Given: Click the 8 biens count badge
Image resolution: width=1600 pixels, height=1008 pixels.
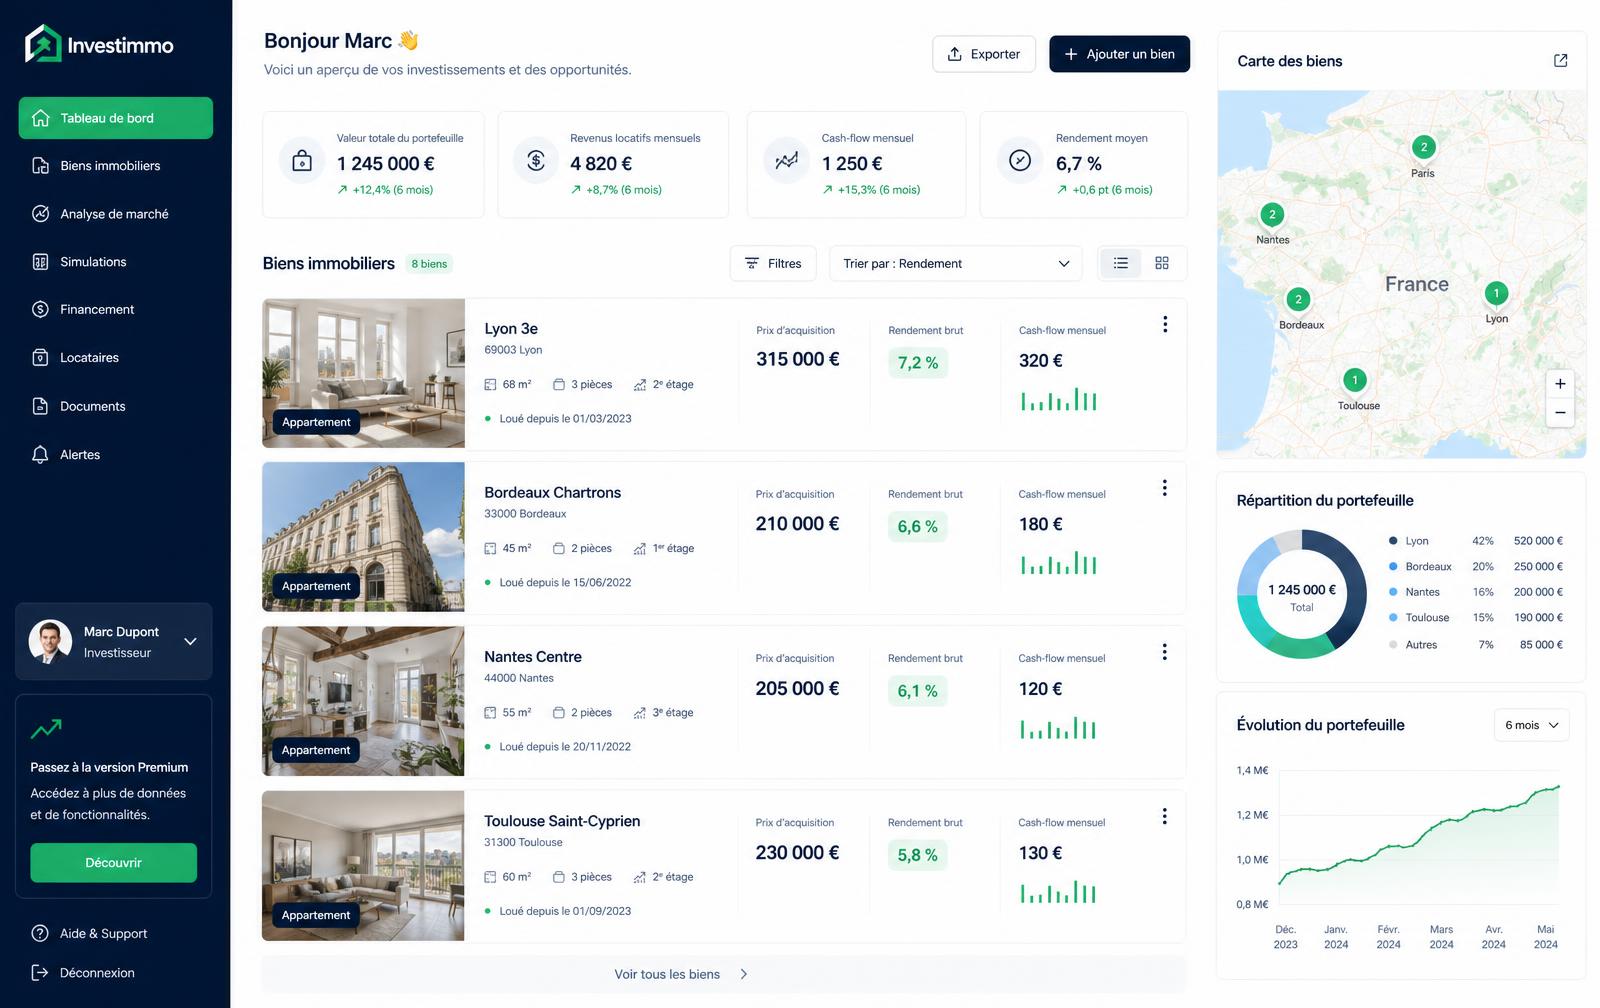Looking at the screenshot, I should point(430,264).
